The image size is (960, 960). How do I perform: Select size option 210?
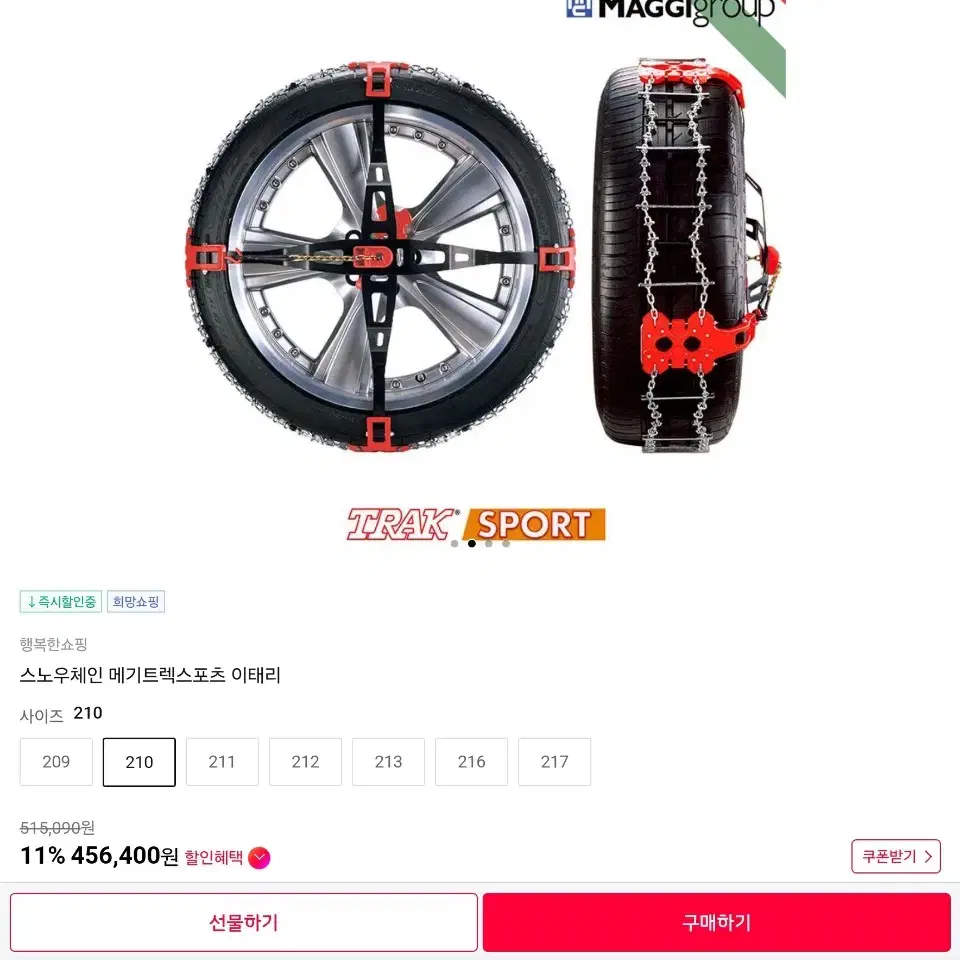click(139, 762)
